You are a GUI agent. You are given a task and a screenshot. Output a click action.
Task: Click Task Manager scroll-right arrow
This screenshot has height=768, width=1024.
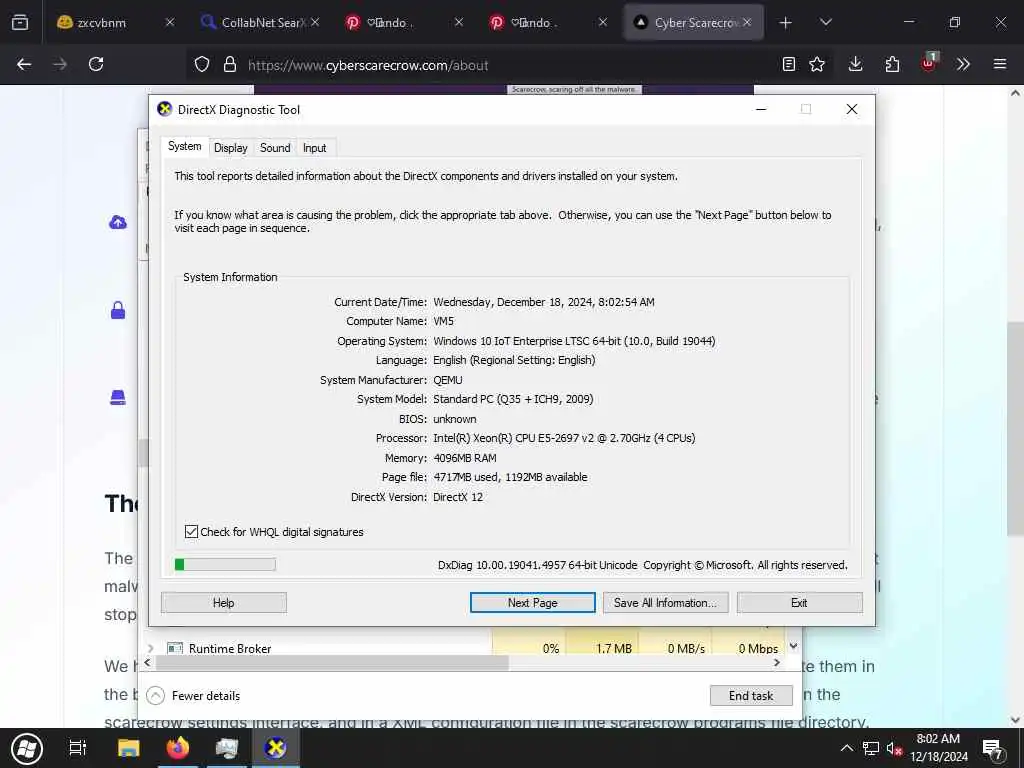coord(776,663)
